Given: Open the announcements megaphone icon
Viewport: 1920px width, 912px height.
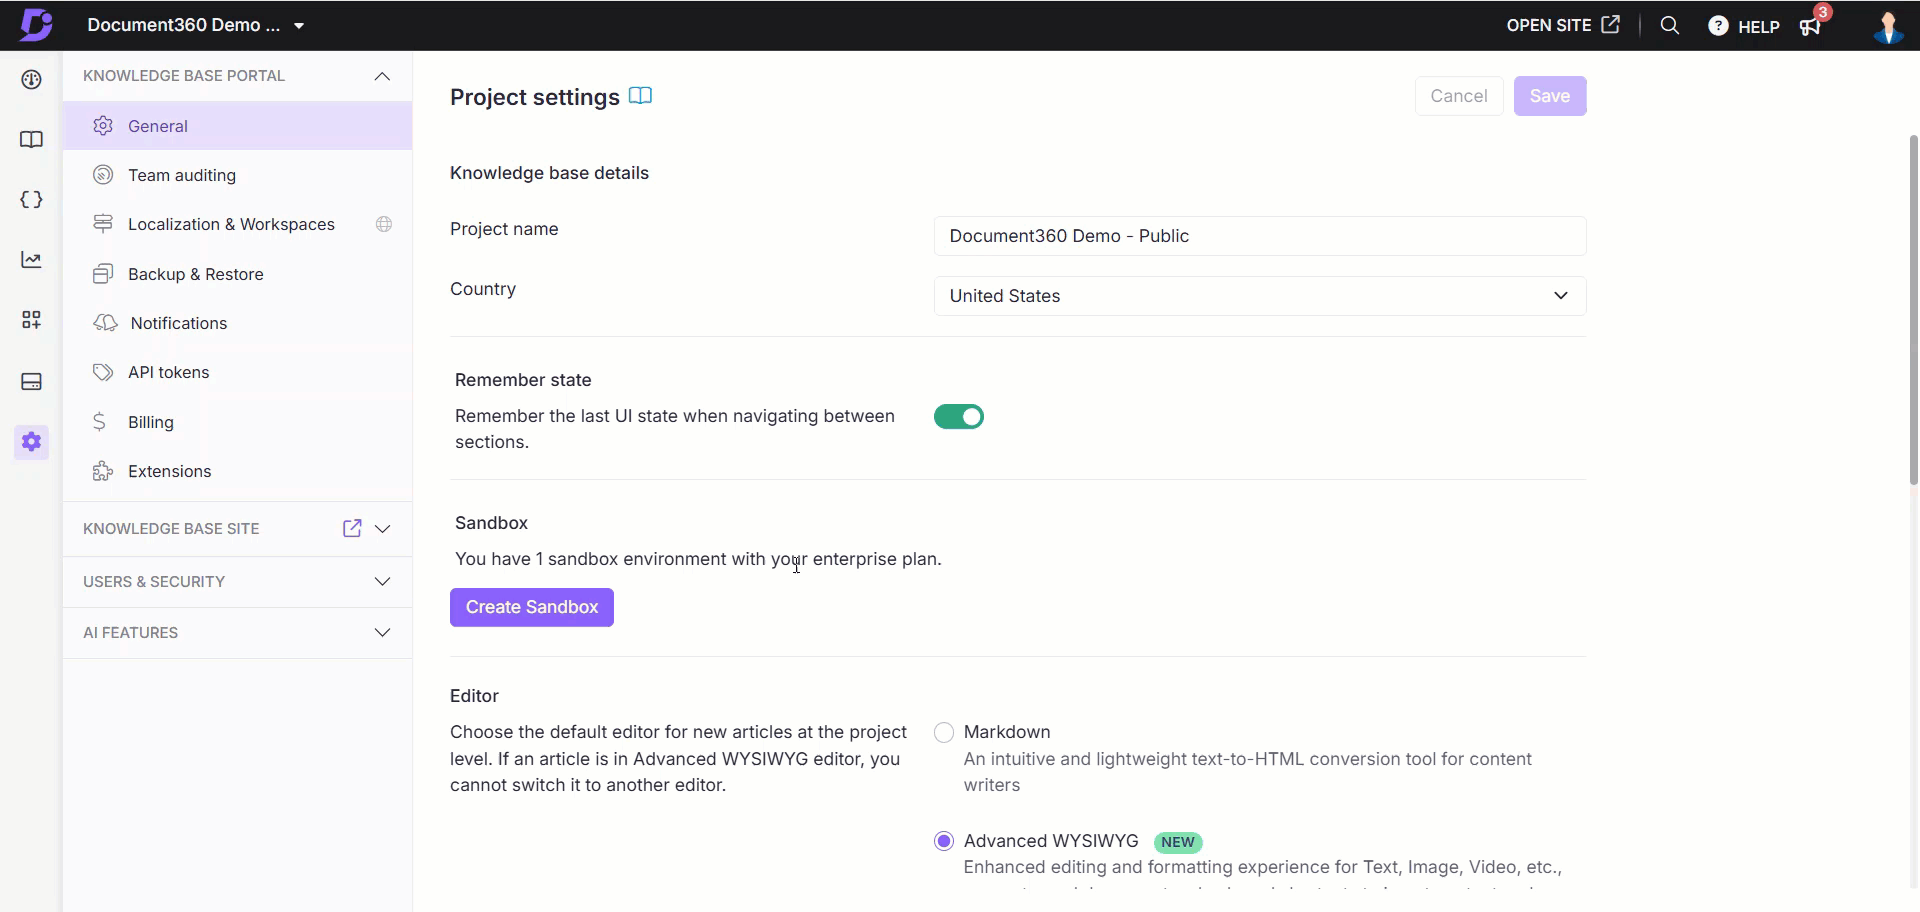Looking at the screenshot, I should point(1810,26).
